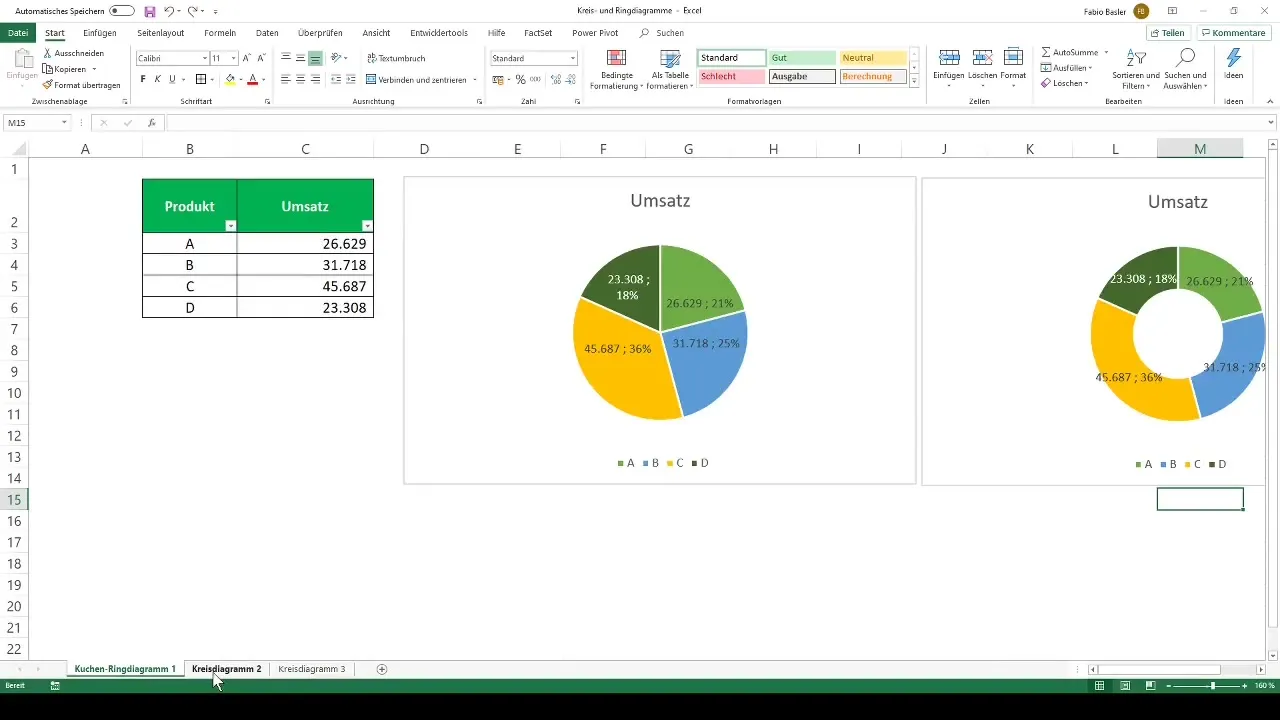Open the text orientation options
The height and width of the screenshot is (720, 1280).
tap(338, 58)
